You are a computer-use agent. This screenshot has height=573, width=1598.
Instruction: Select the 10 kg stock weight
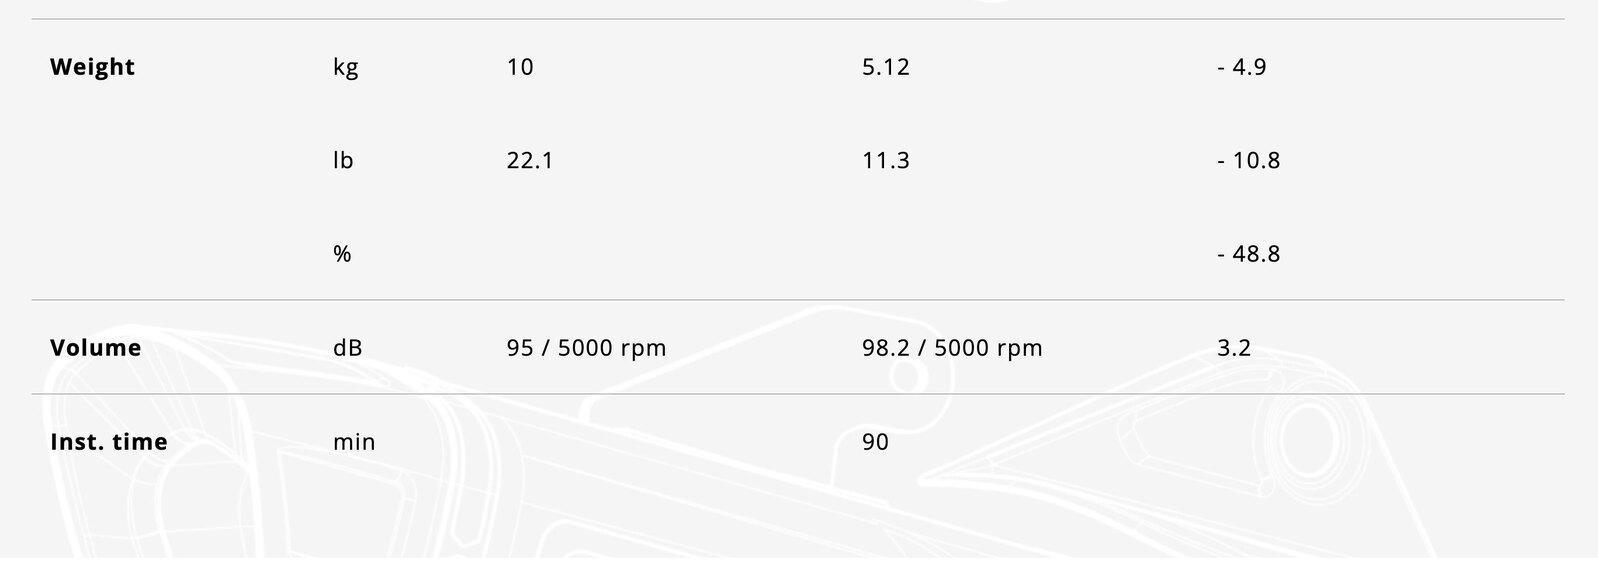point(520,67)
